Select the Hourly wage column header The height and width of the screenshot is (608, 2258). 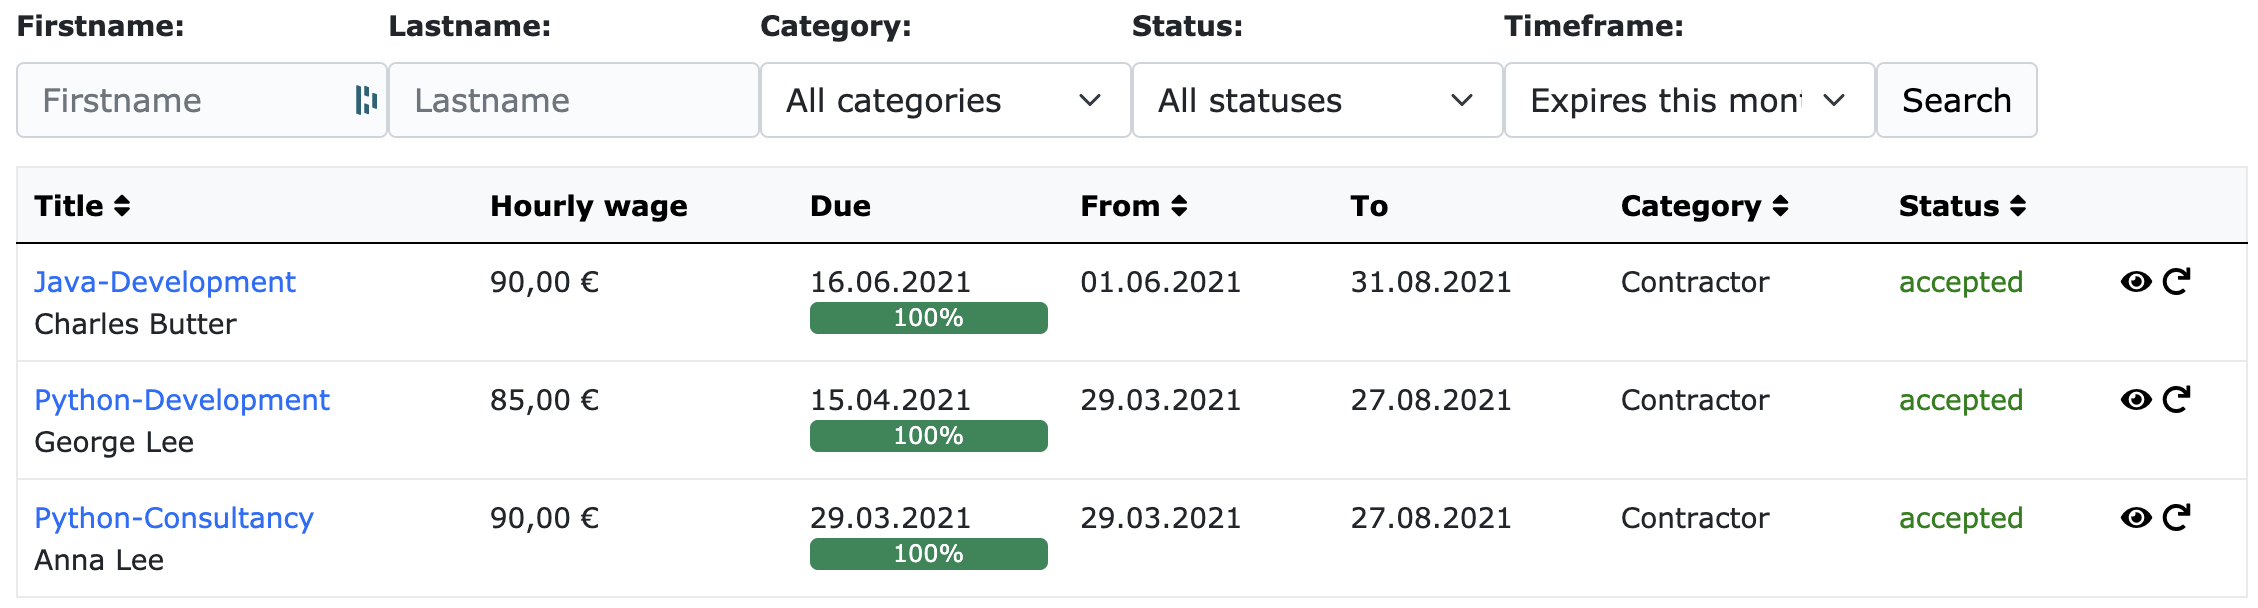[x=588, y=205]
